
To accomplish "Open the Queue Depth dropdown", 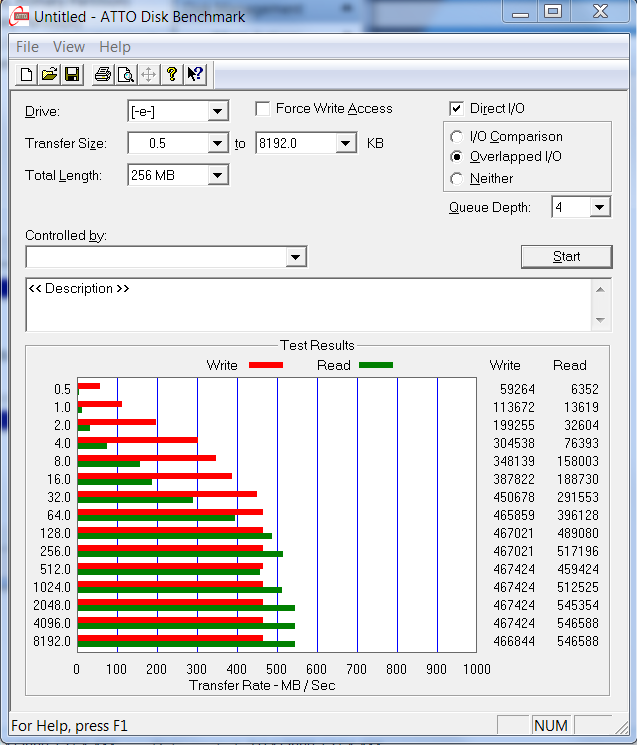I will 599,207.
